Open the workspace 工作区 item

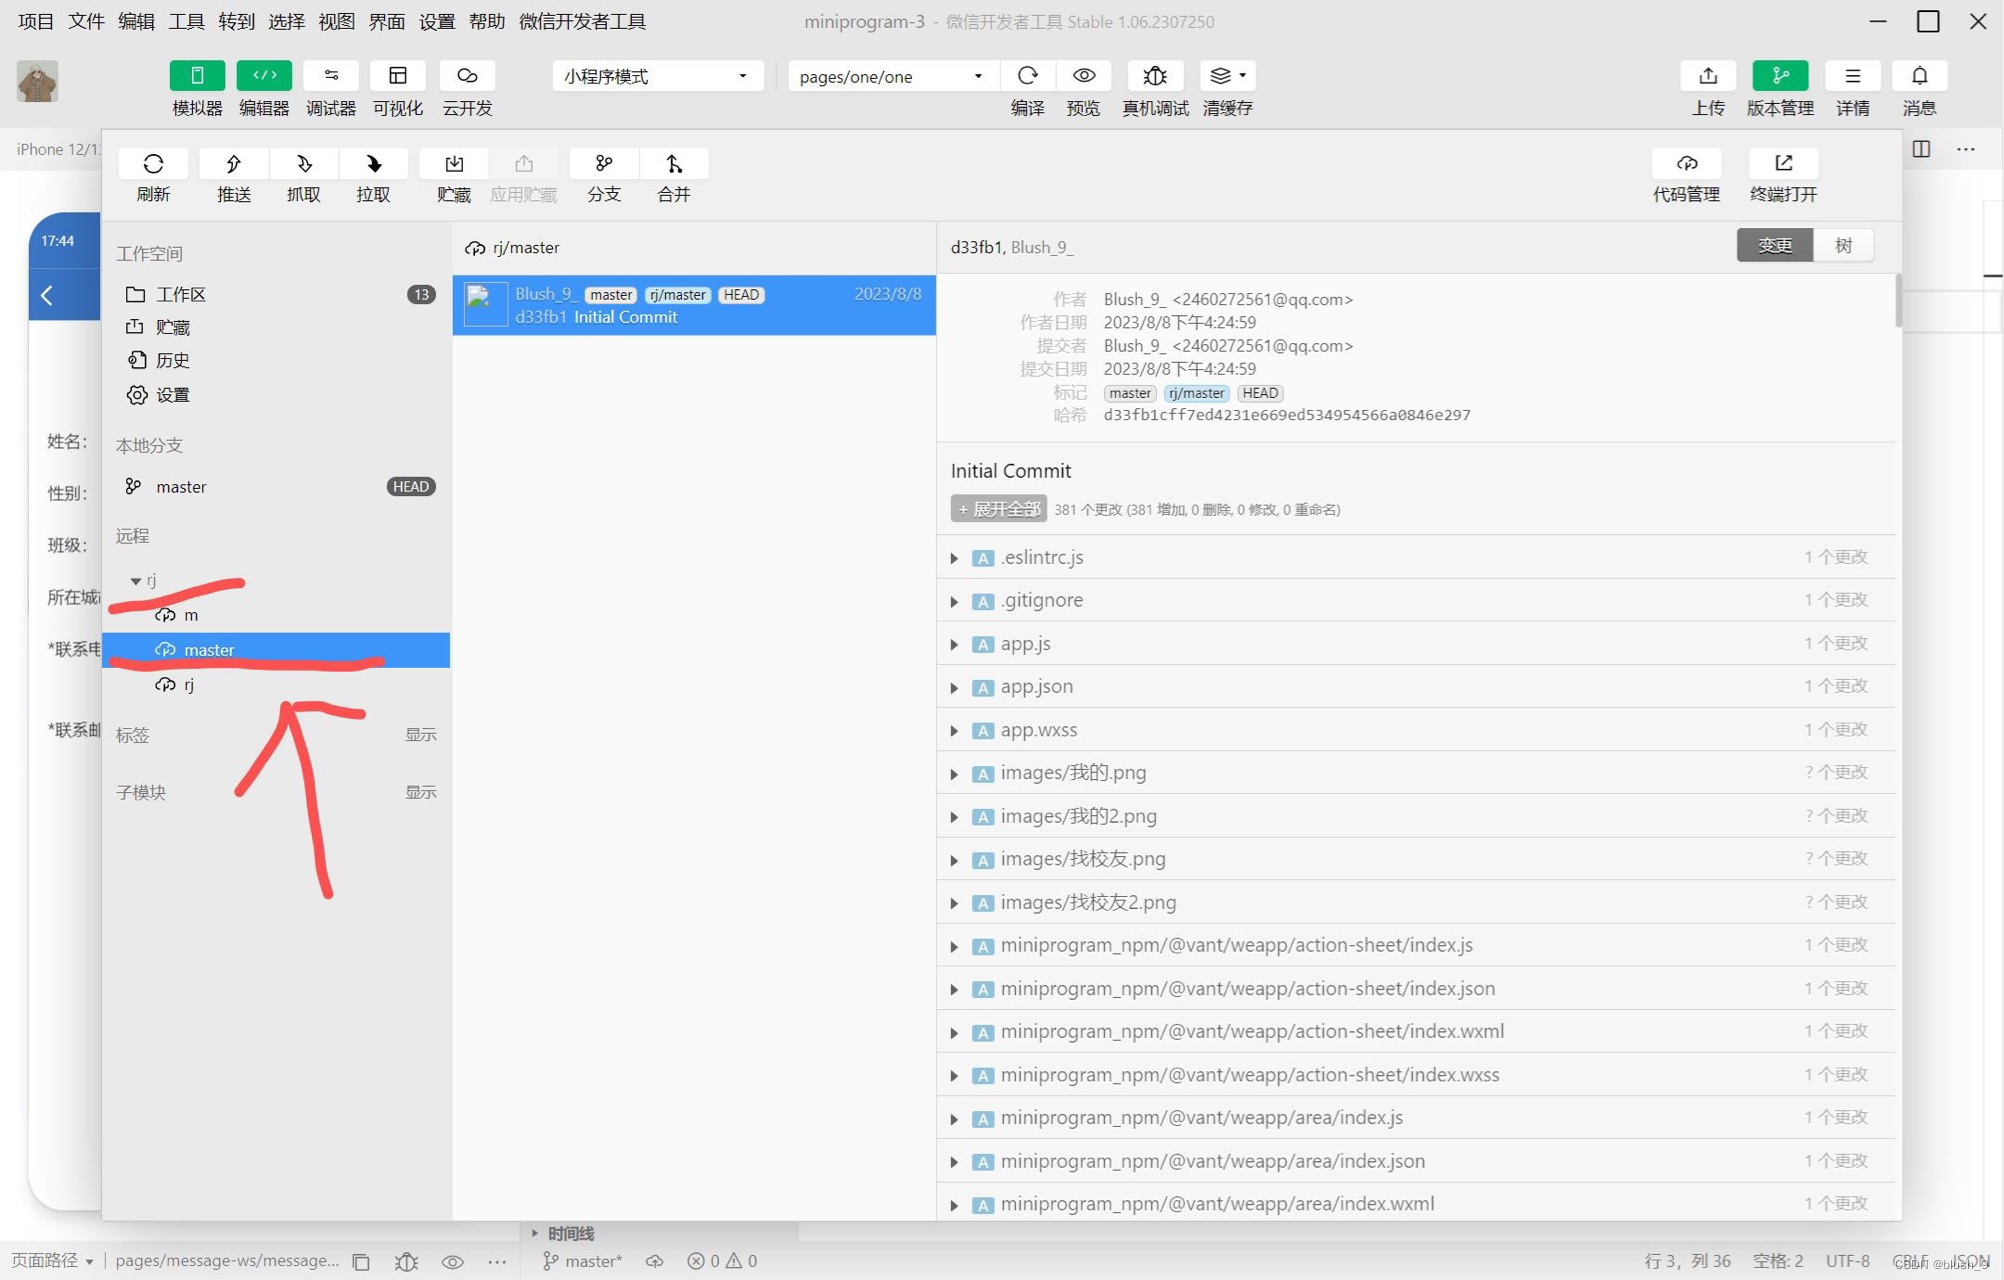[x=276, y=294]
